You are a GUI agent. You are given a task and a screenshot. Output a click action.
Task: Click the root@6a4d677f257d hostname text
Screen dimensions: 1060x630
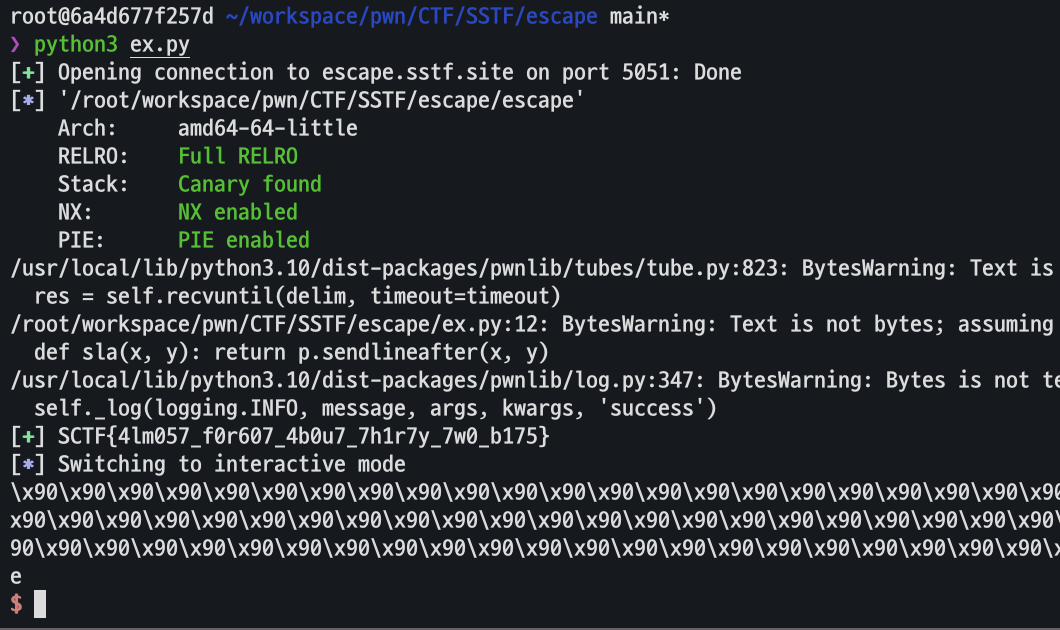(x=111, y=17)
